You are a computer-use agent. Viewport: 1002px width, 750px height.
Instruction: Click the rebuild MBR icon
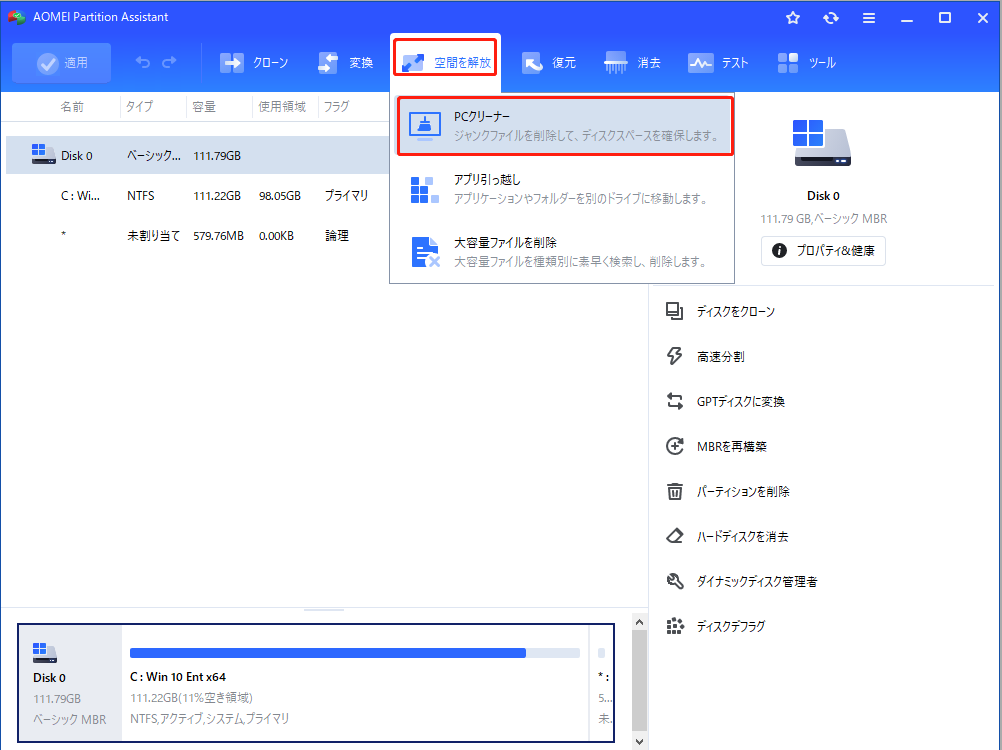coord(675,446)
